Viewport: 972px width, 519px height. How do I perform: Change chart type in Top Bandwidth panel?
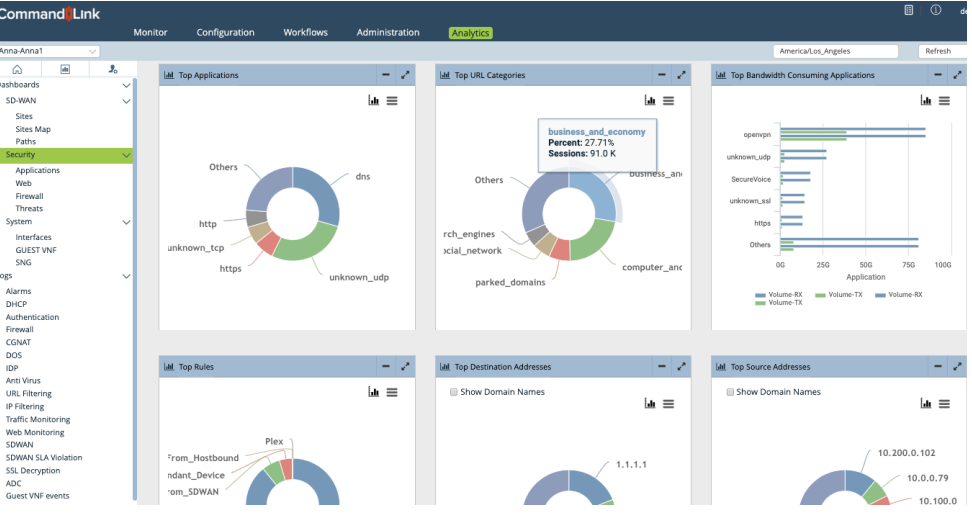(x=926, y=100)
